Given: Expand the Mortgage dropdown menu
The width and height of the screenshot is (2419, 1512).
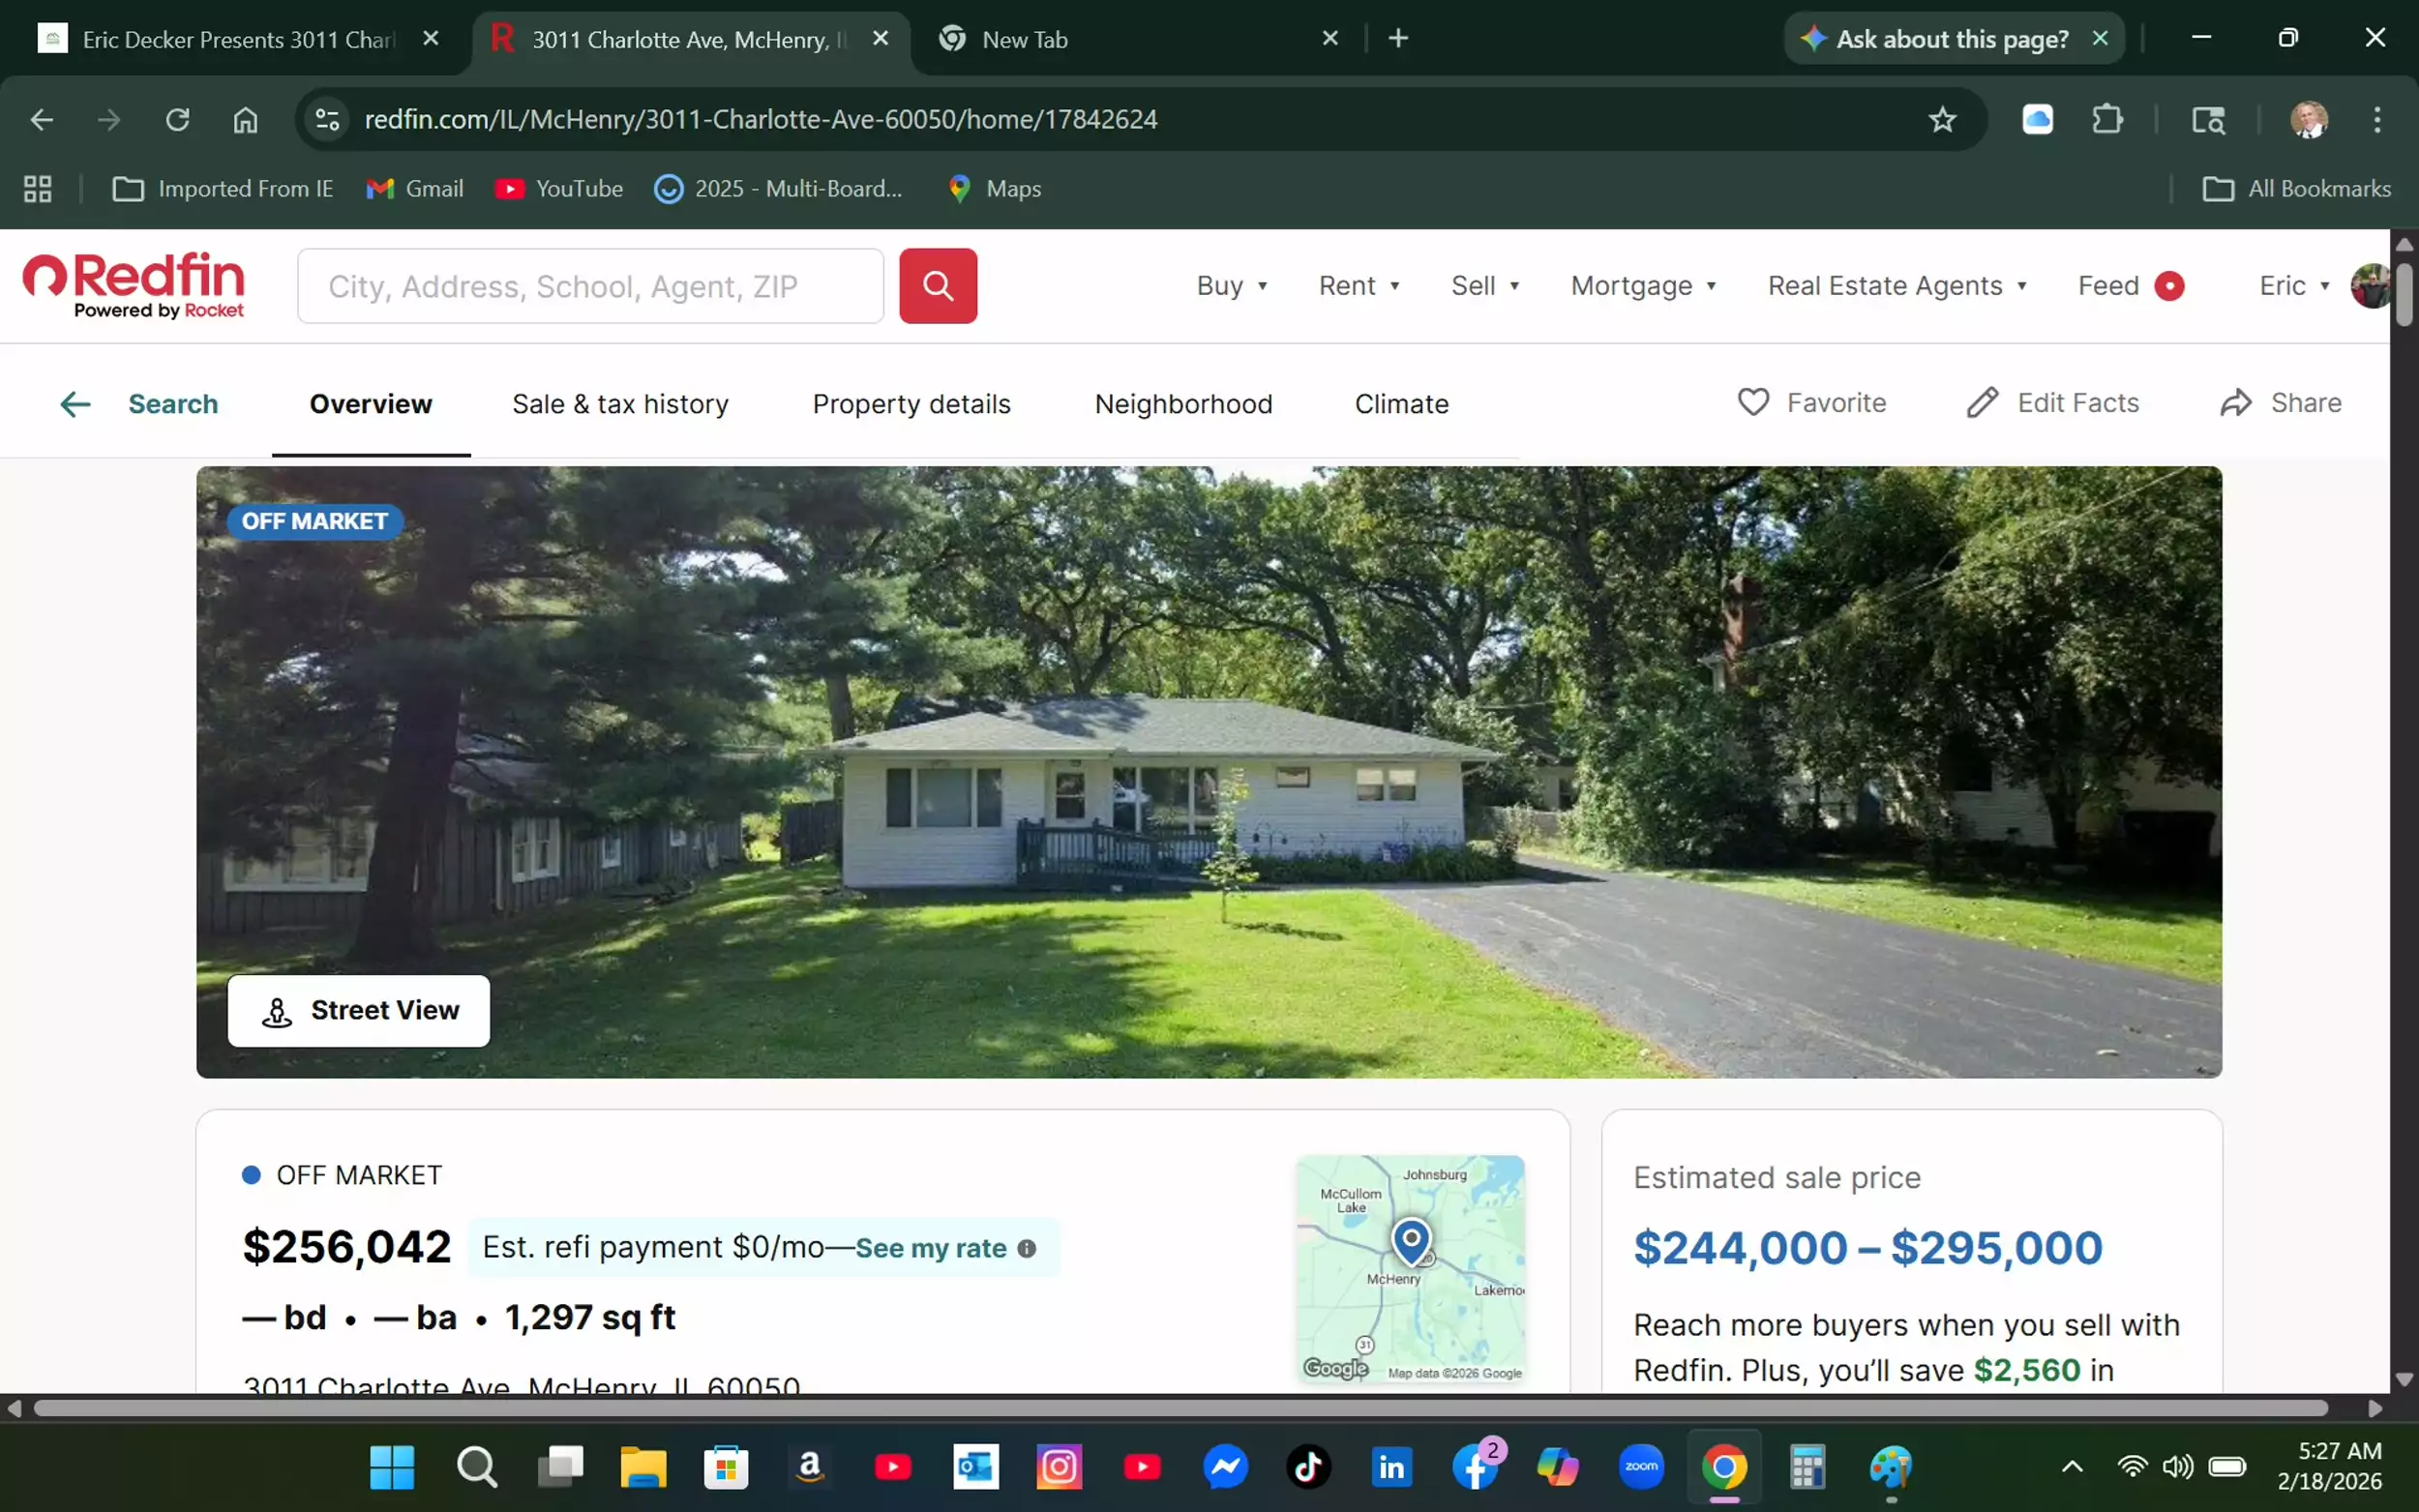Looking at the screenshot, I should click(x=1643, y=286).
